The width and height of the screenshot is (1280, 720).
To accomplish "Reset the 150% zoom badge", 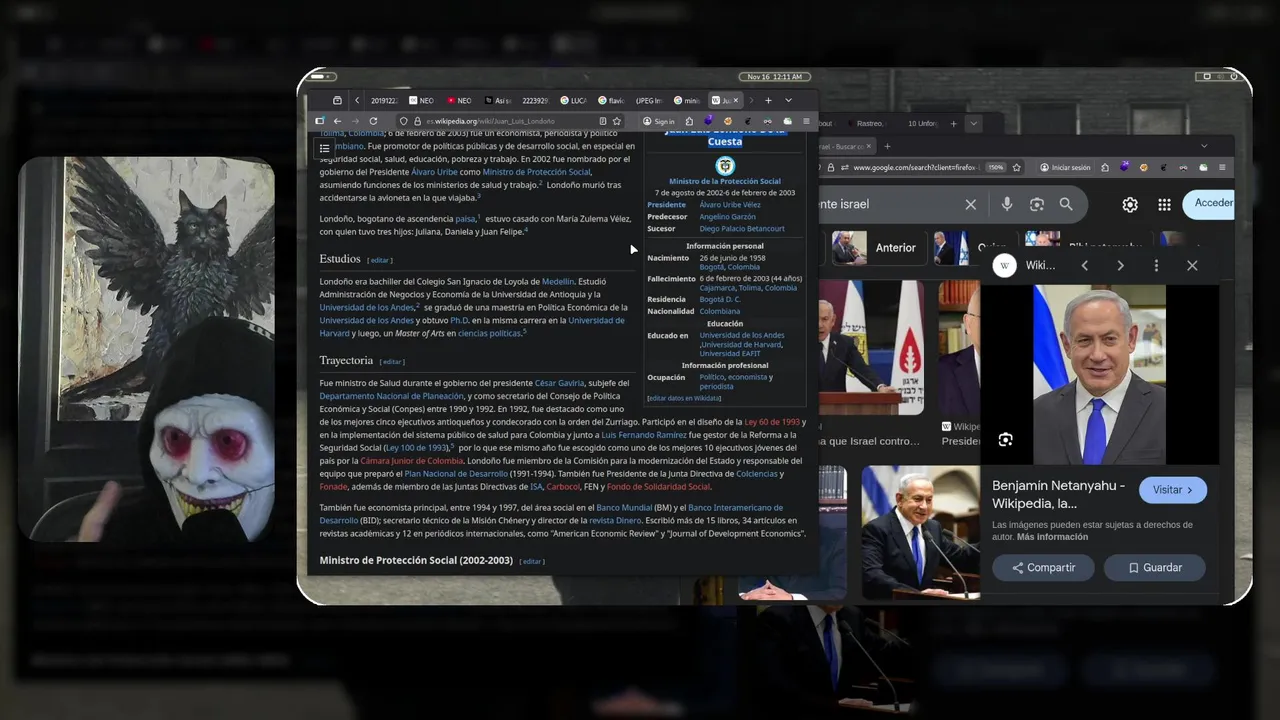I will (996, 168).
